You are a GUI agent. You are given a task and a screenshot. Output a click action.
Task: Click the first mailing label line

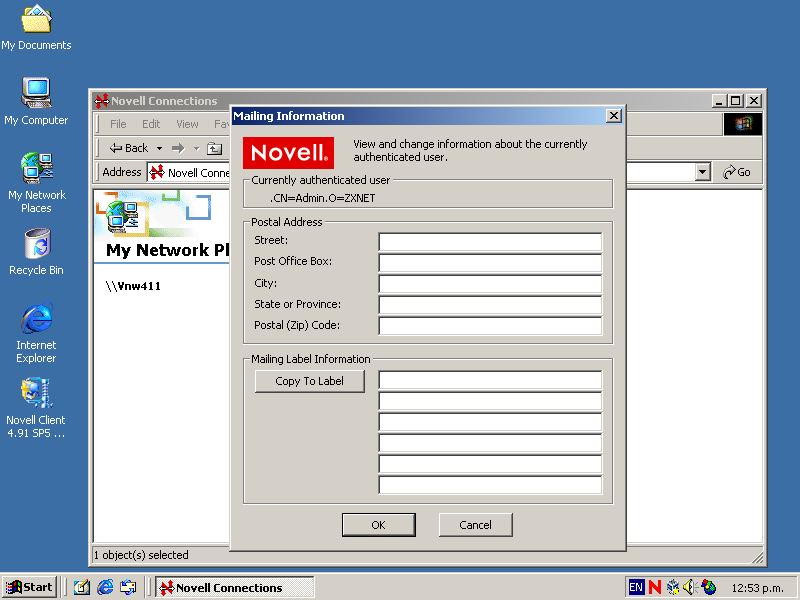(490, 380)
